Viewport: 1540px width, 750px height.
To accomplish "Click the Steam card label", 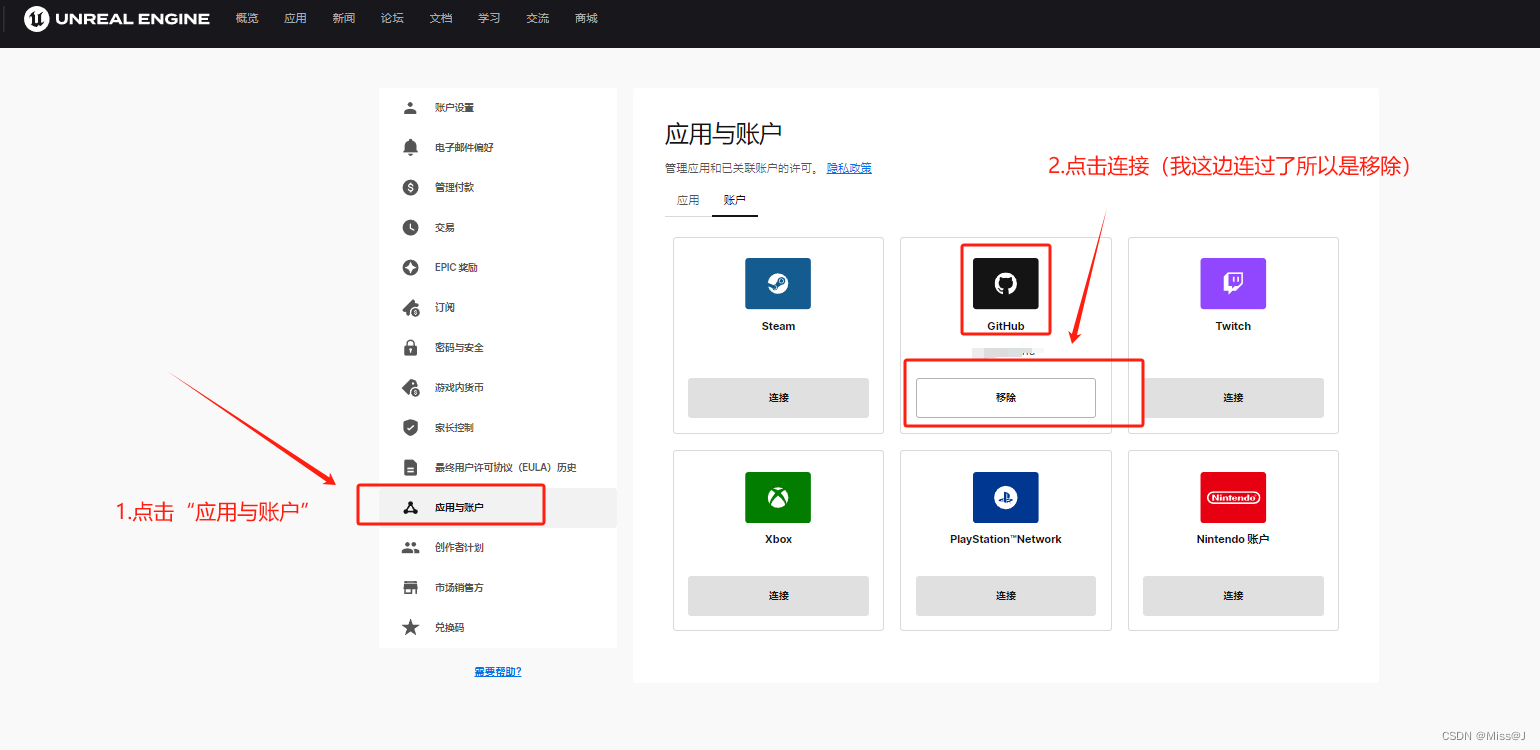I will point(778,326).
